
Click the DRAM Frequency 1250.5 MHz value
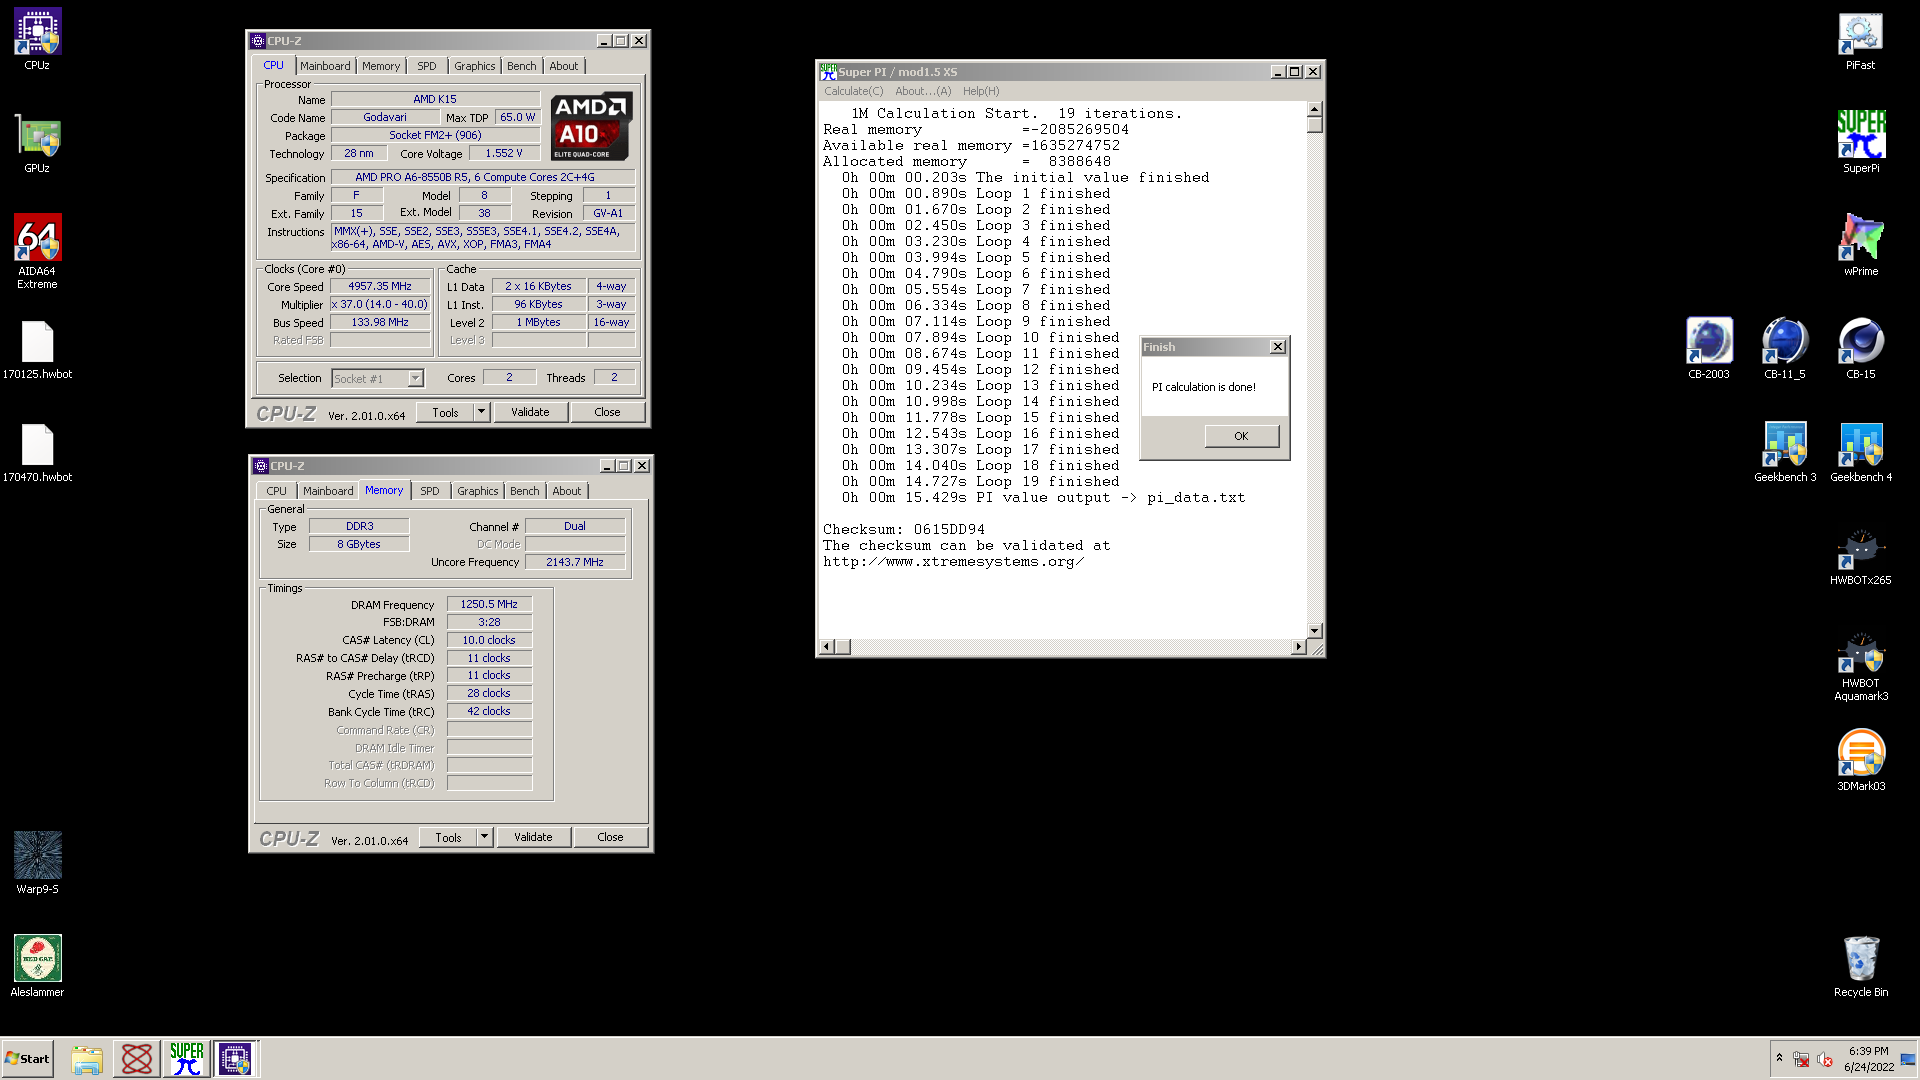click(x=489, y=604)
